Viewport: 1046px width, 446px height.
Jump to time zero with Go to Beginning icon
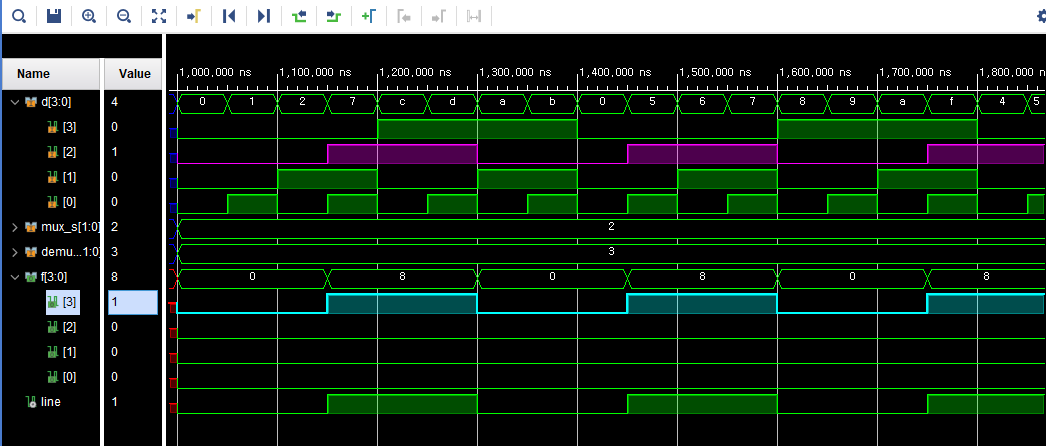(x=229, y=15)
